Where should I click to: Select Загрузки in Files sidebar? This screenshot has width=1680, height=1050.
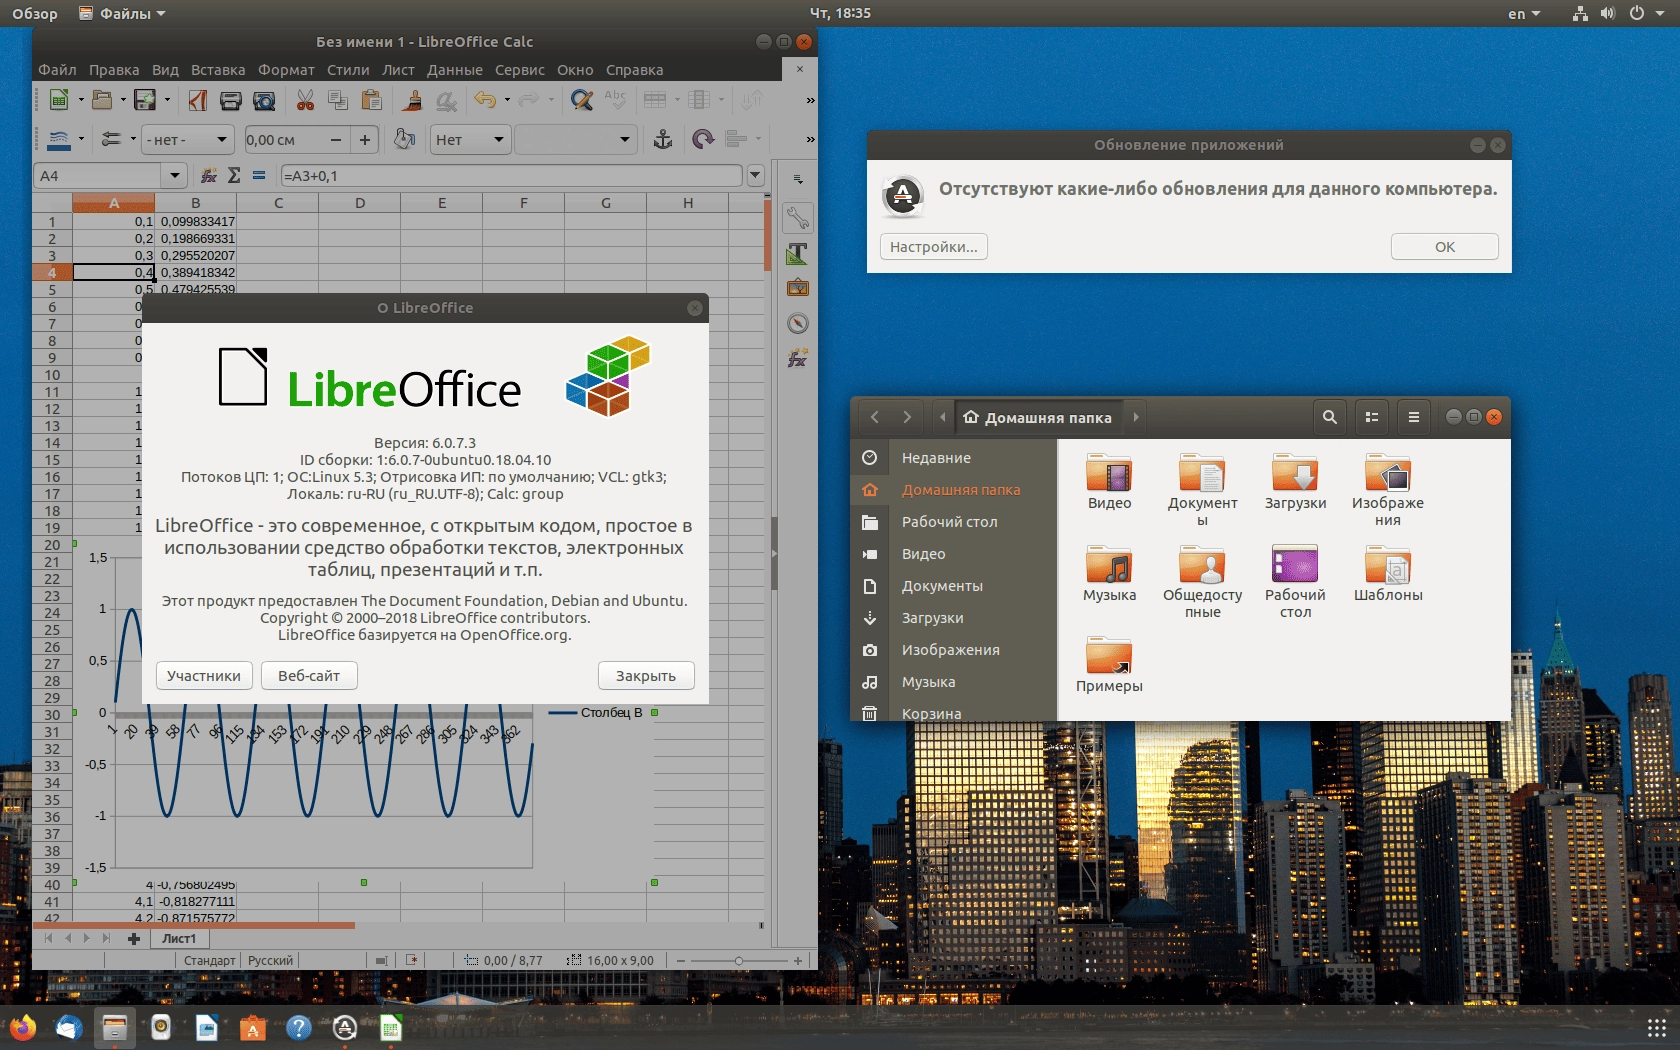(x=953, y=618)
